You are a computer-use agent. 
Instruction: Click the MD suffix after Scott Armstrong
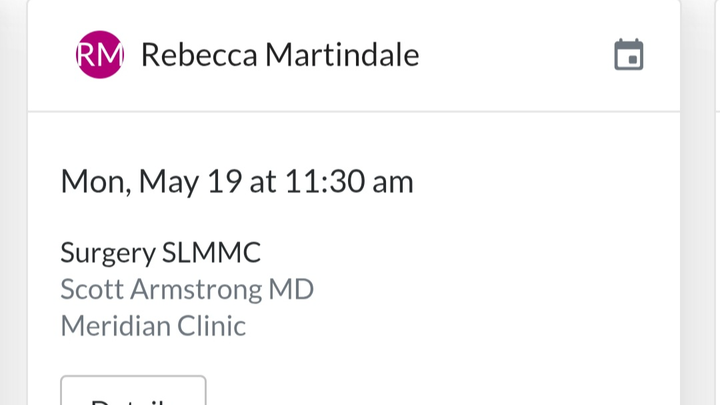click(x=291, y=289)
